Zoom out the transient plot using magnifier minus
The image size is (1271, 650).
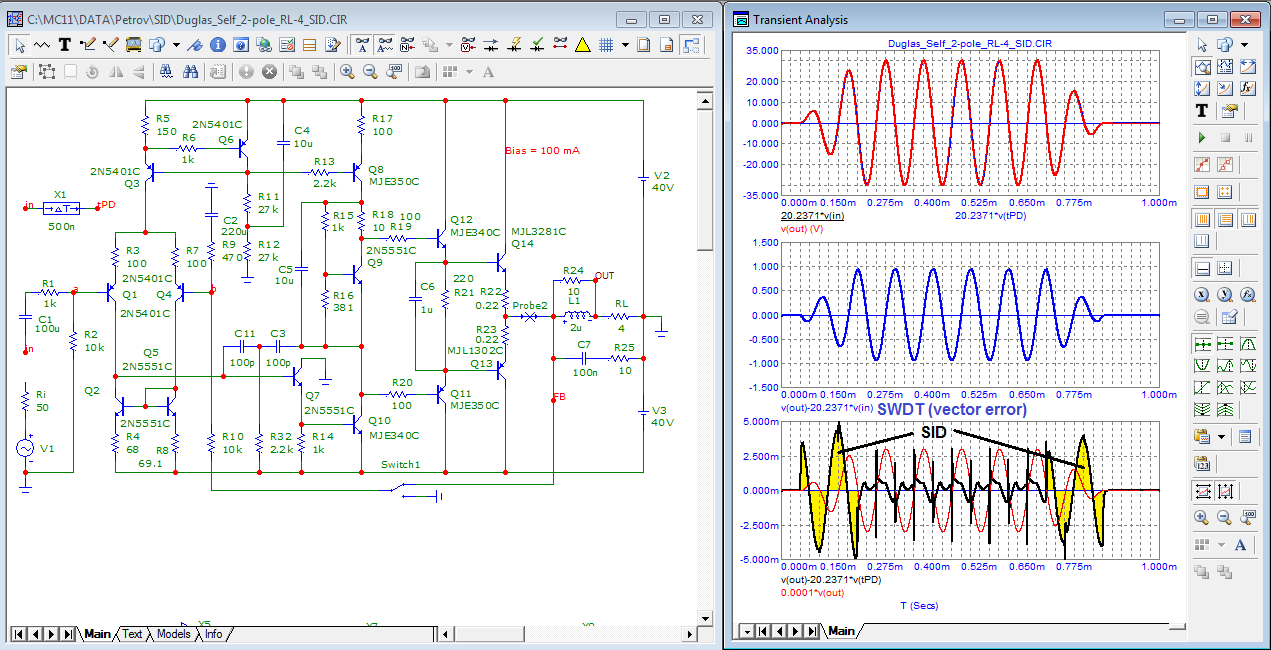point(1224,517)
